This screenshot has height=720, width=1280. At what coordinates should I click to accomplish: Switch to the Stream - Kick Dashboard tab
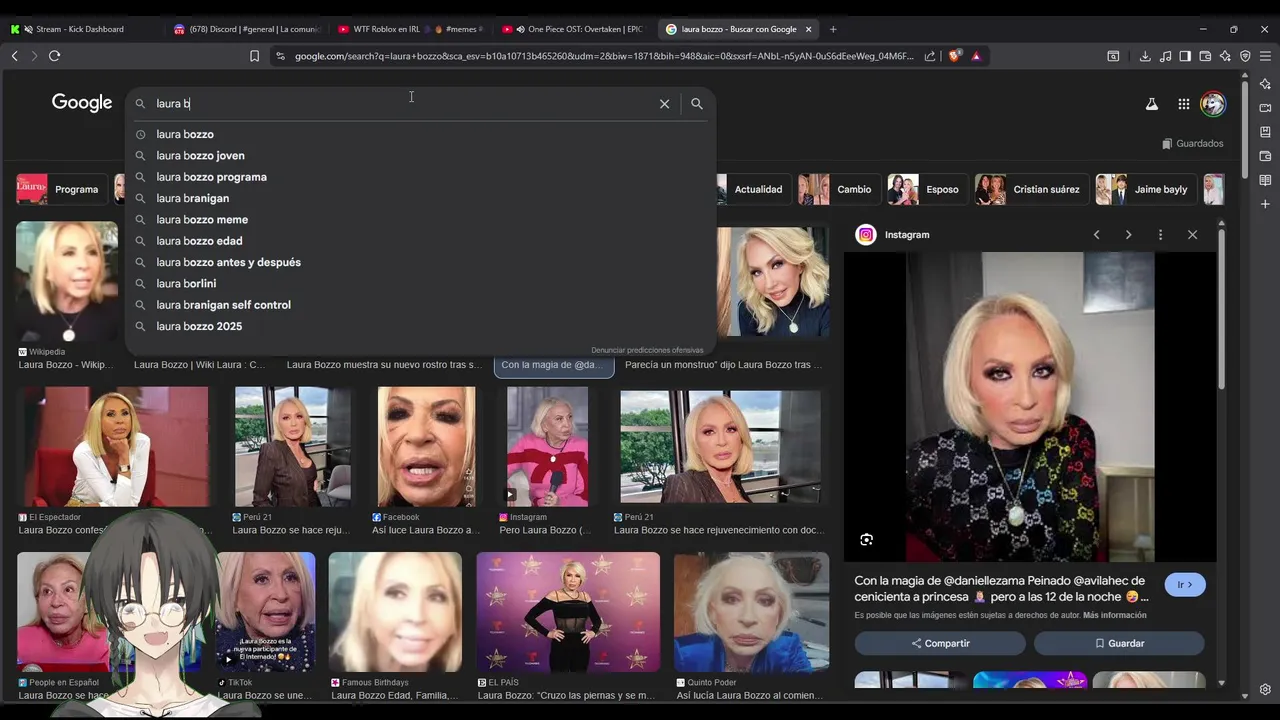point(78,29)
